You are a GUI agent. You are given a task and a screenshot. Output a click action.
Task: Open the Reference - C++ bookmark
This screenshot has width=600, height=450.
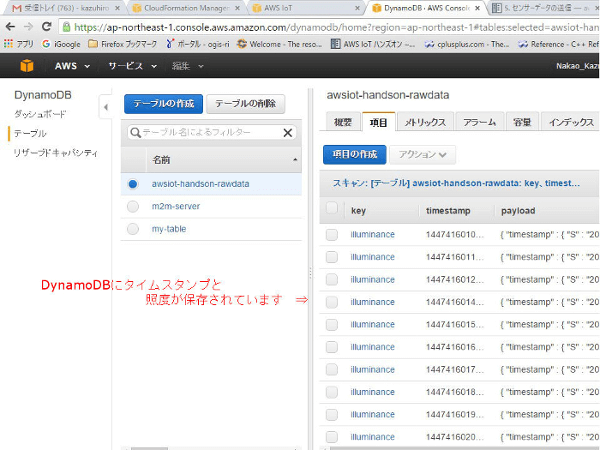point(558,44)
